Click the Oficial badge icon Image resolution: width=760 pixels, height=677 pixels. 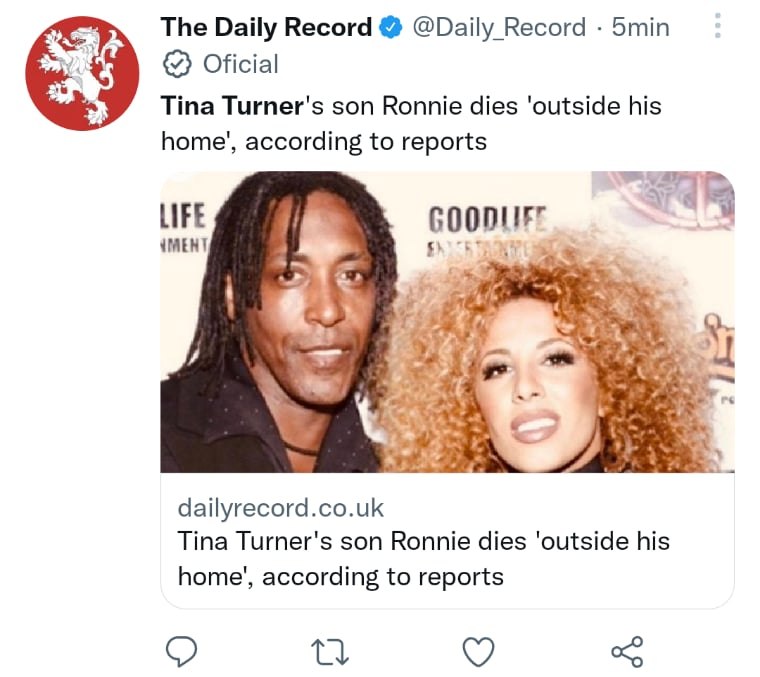pos(176,64)
